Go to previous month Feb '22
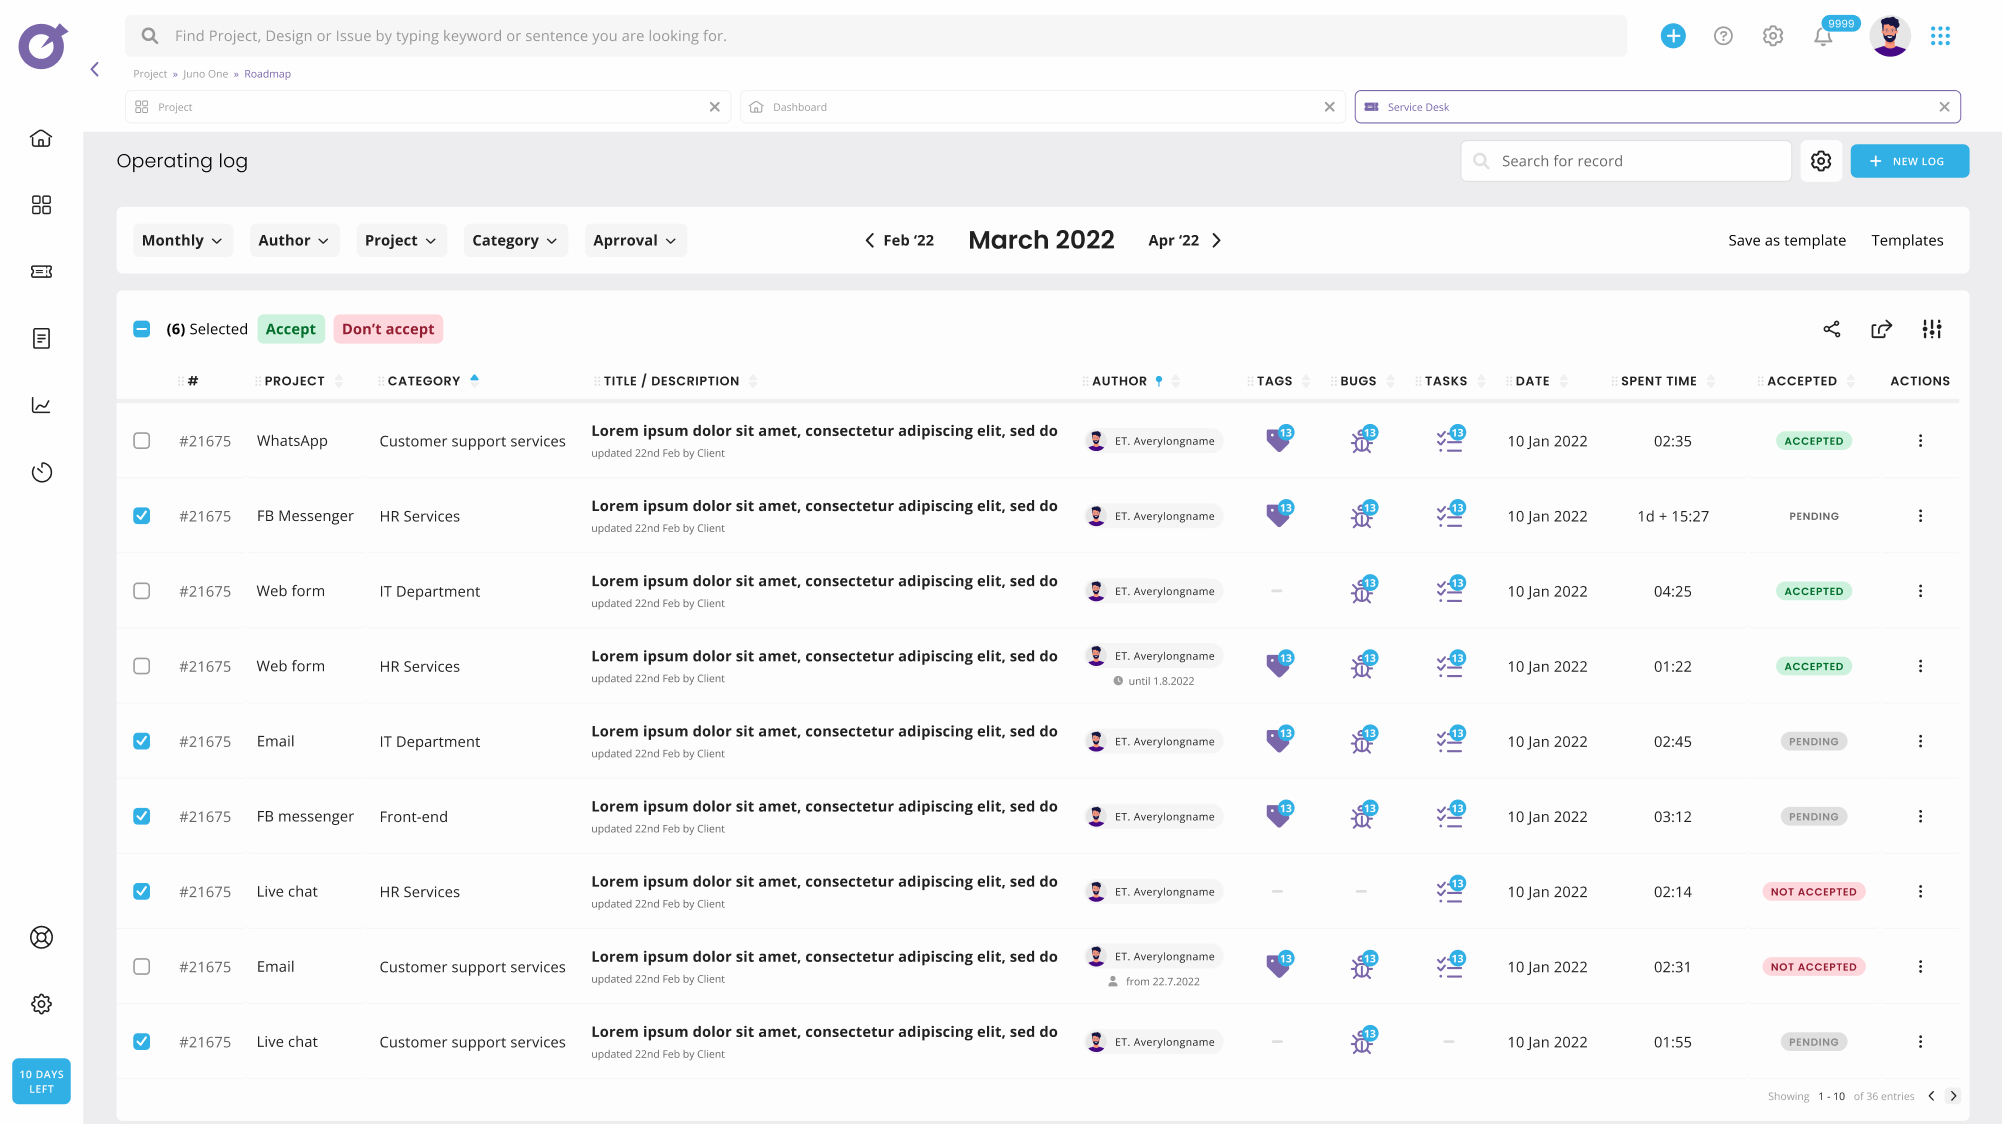The image size is (2002, 1124). [899, 240]
